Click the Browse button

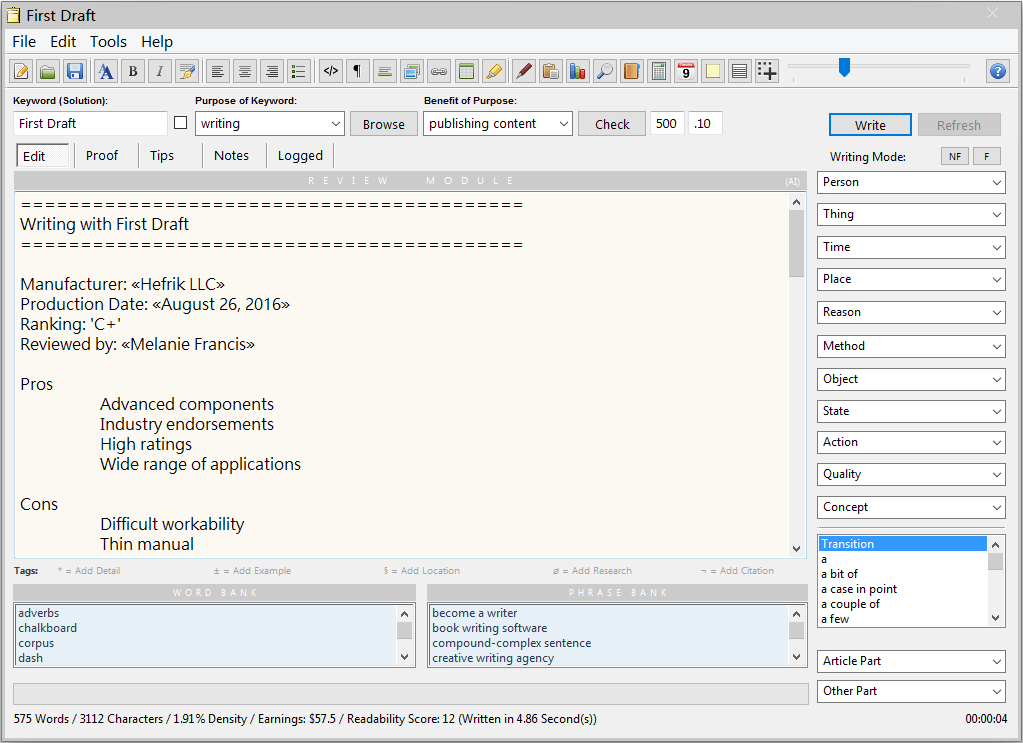point(384,124)
